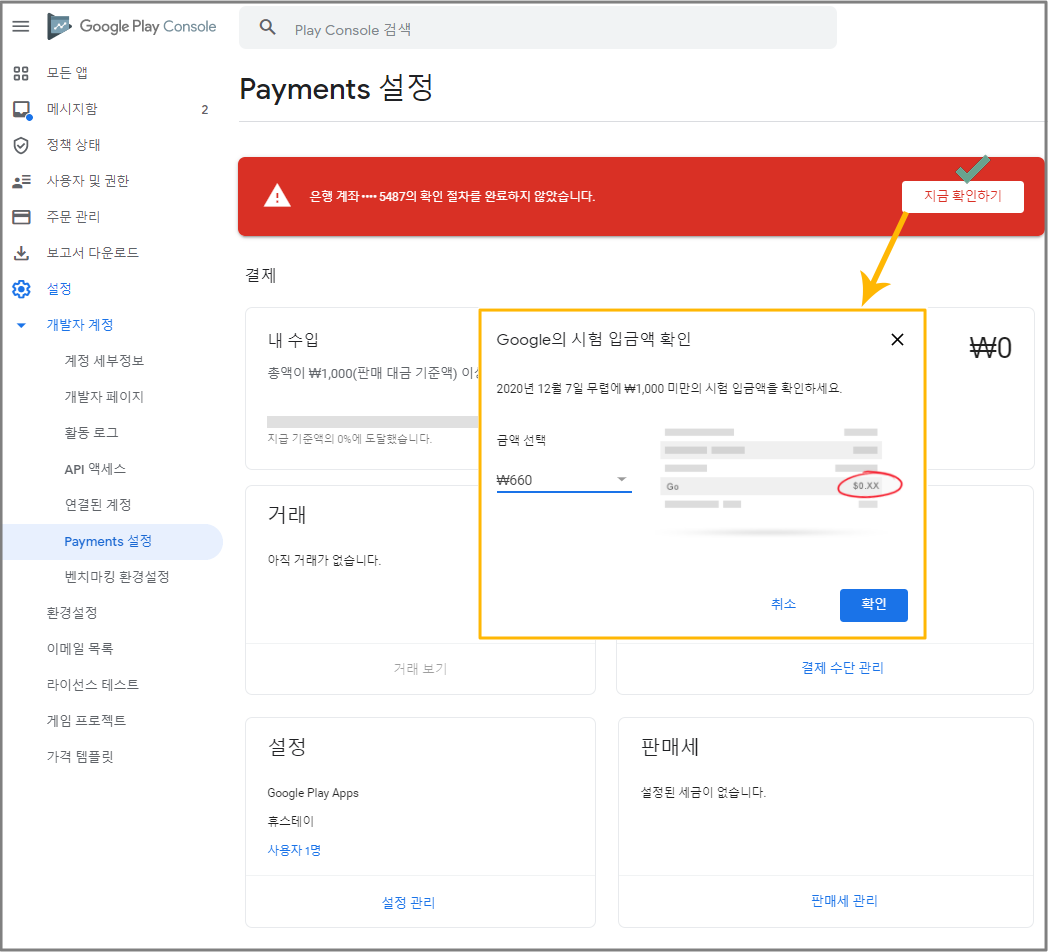Open the 메시지함 inbox icon
The width and height of the screenshot is (1048, 952).
[22, 109]
